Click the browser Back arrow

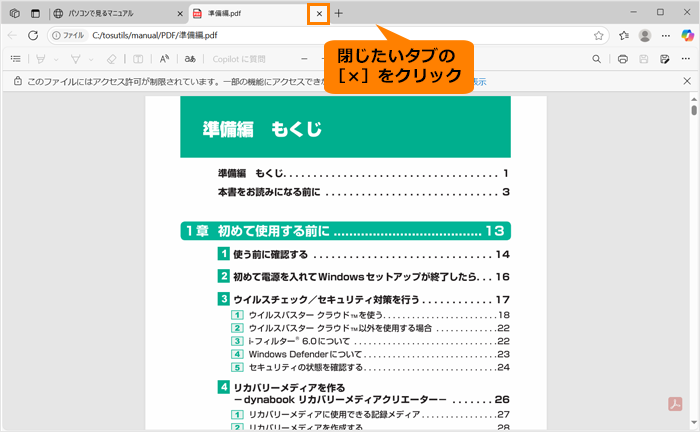coord(12,35)
